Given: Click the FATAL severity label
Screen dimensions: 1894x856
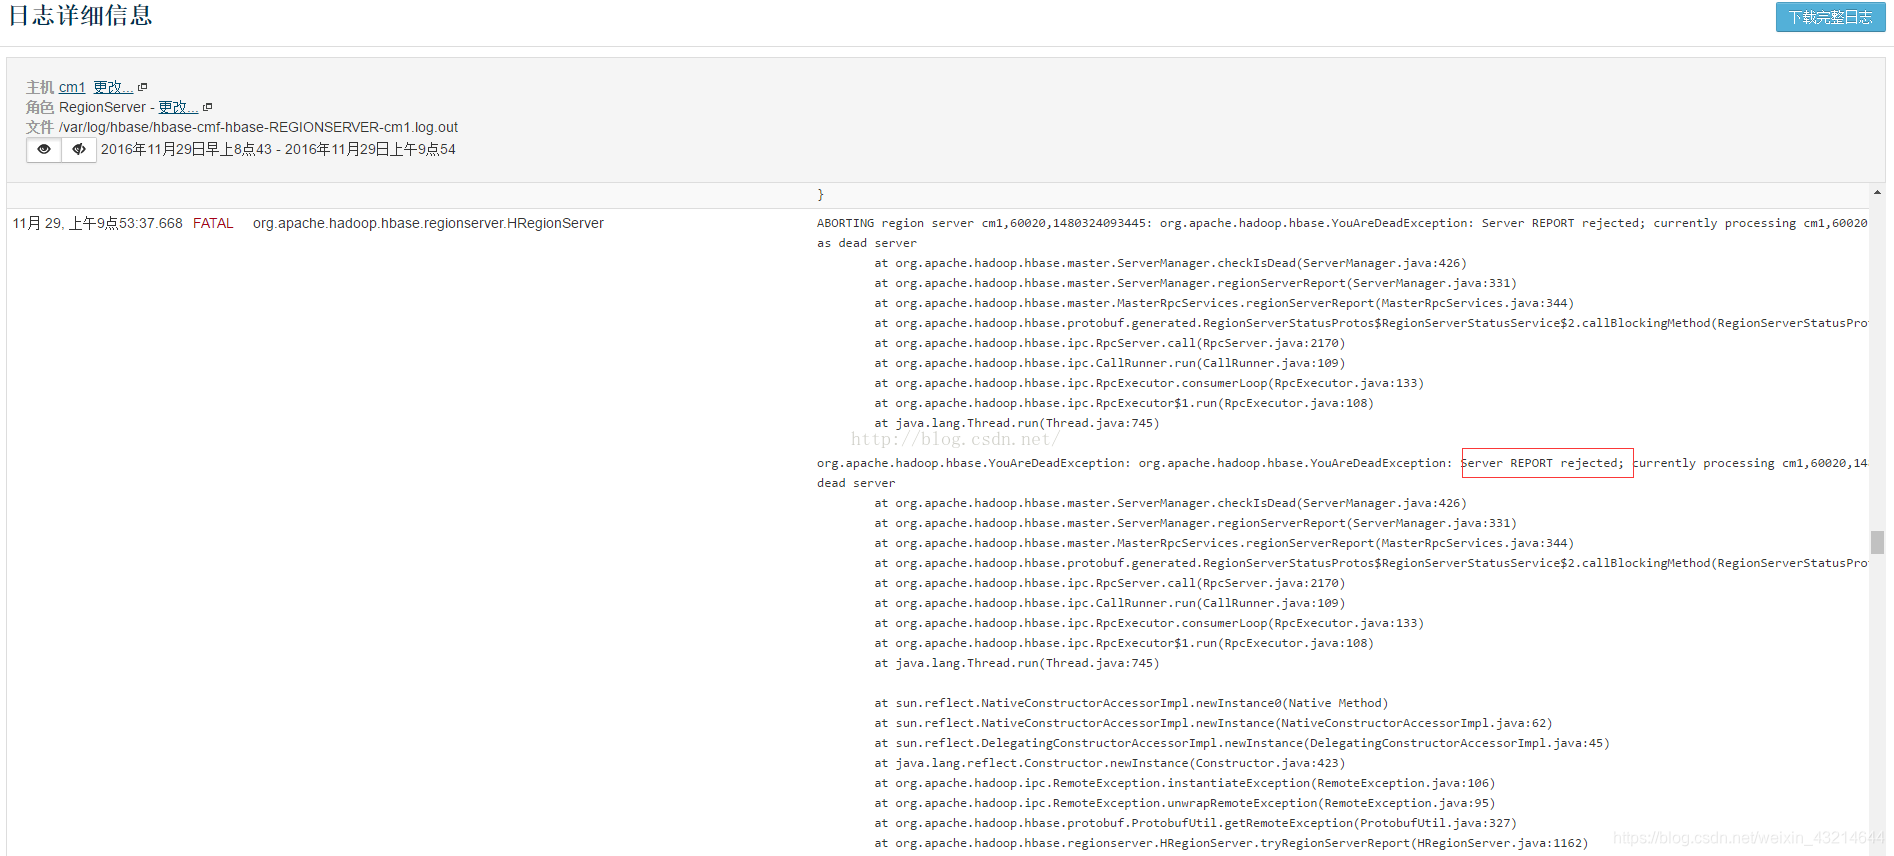Looking at the screenshot, I should tap(213, 223).
